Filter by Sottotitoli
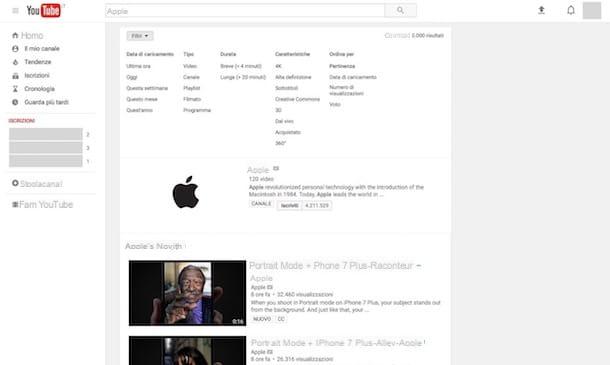 point(286,88)
